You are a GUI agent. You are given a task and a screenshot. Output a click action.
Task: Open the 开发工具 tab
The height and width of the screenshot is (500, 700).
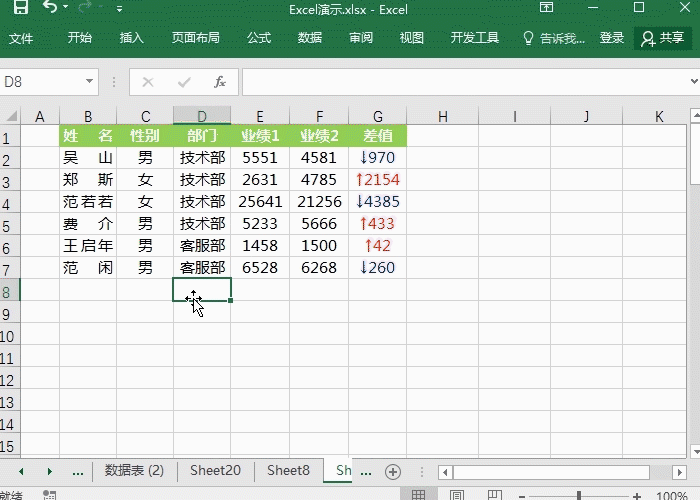point(475,38)
